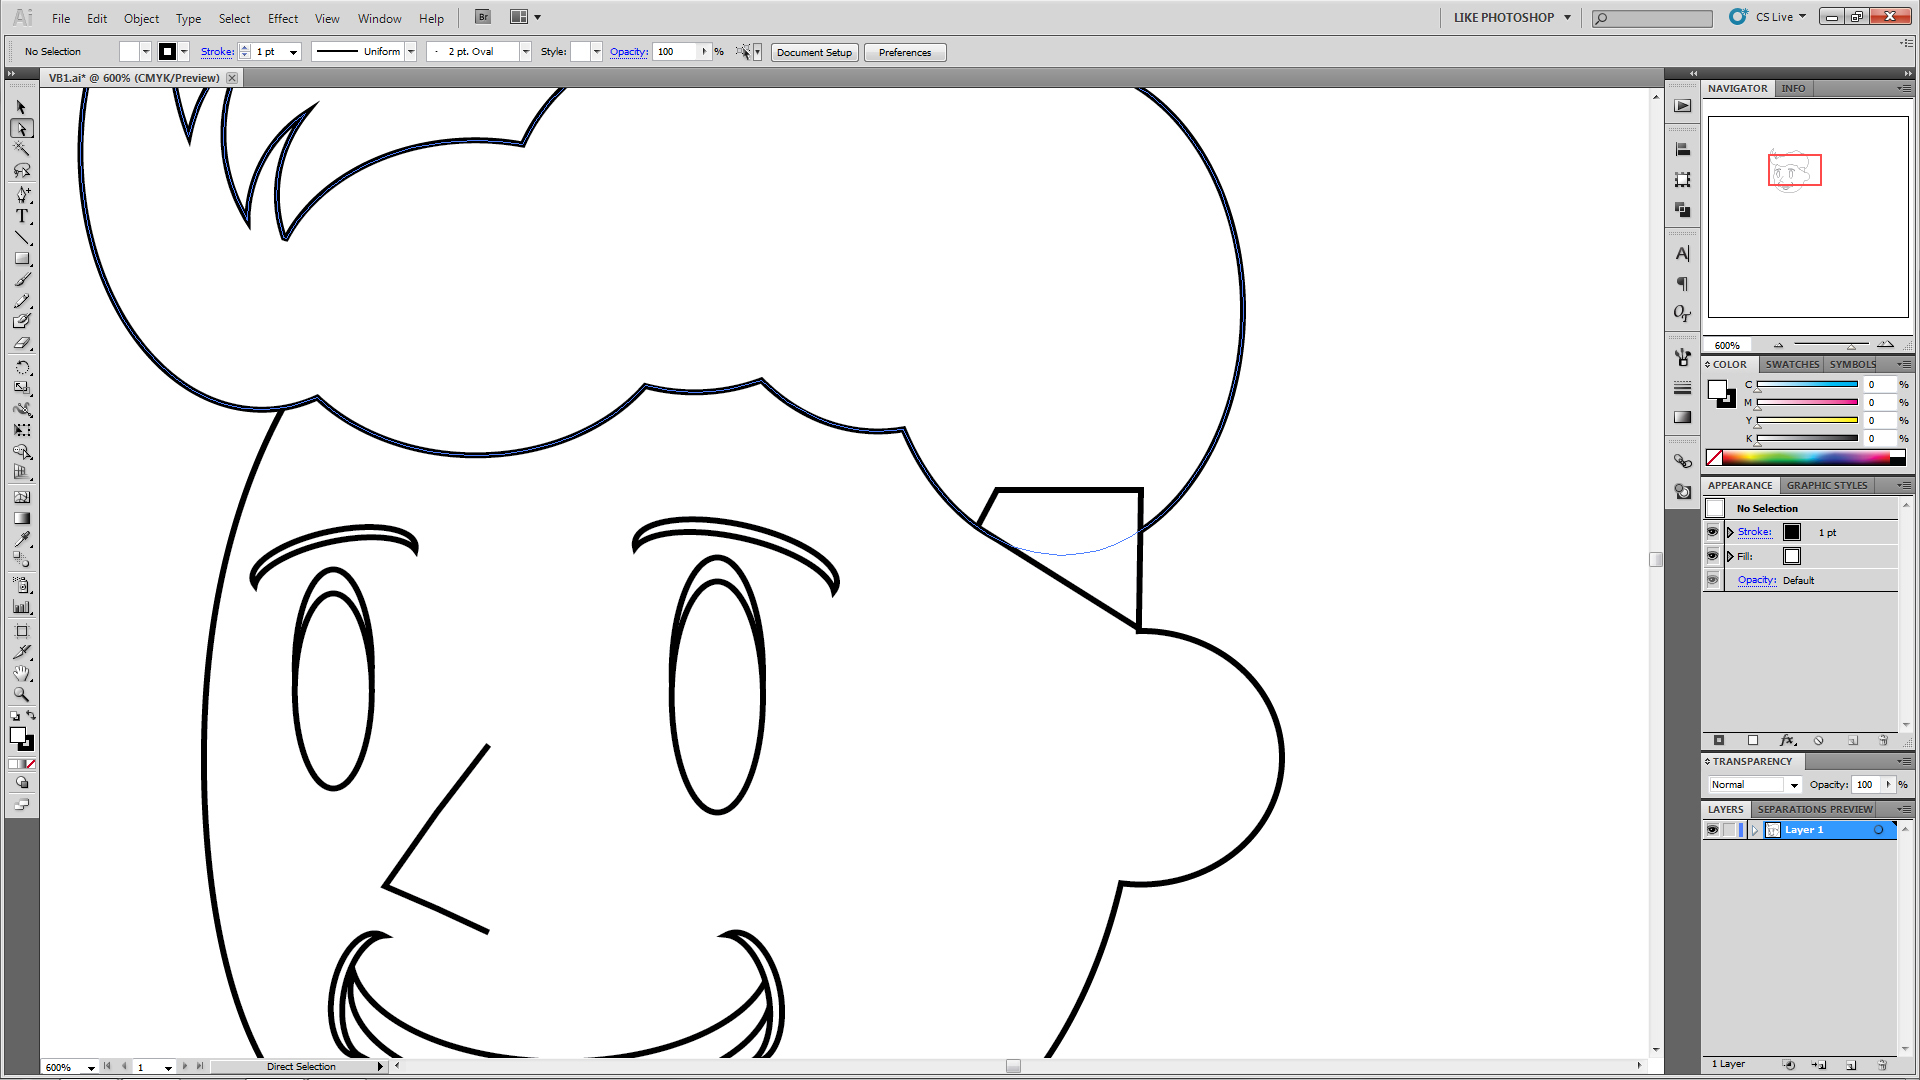Select the Paintbrush tool
The width and height of the screenshot is (1920, 1080).
[21, 280]
